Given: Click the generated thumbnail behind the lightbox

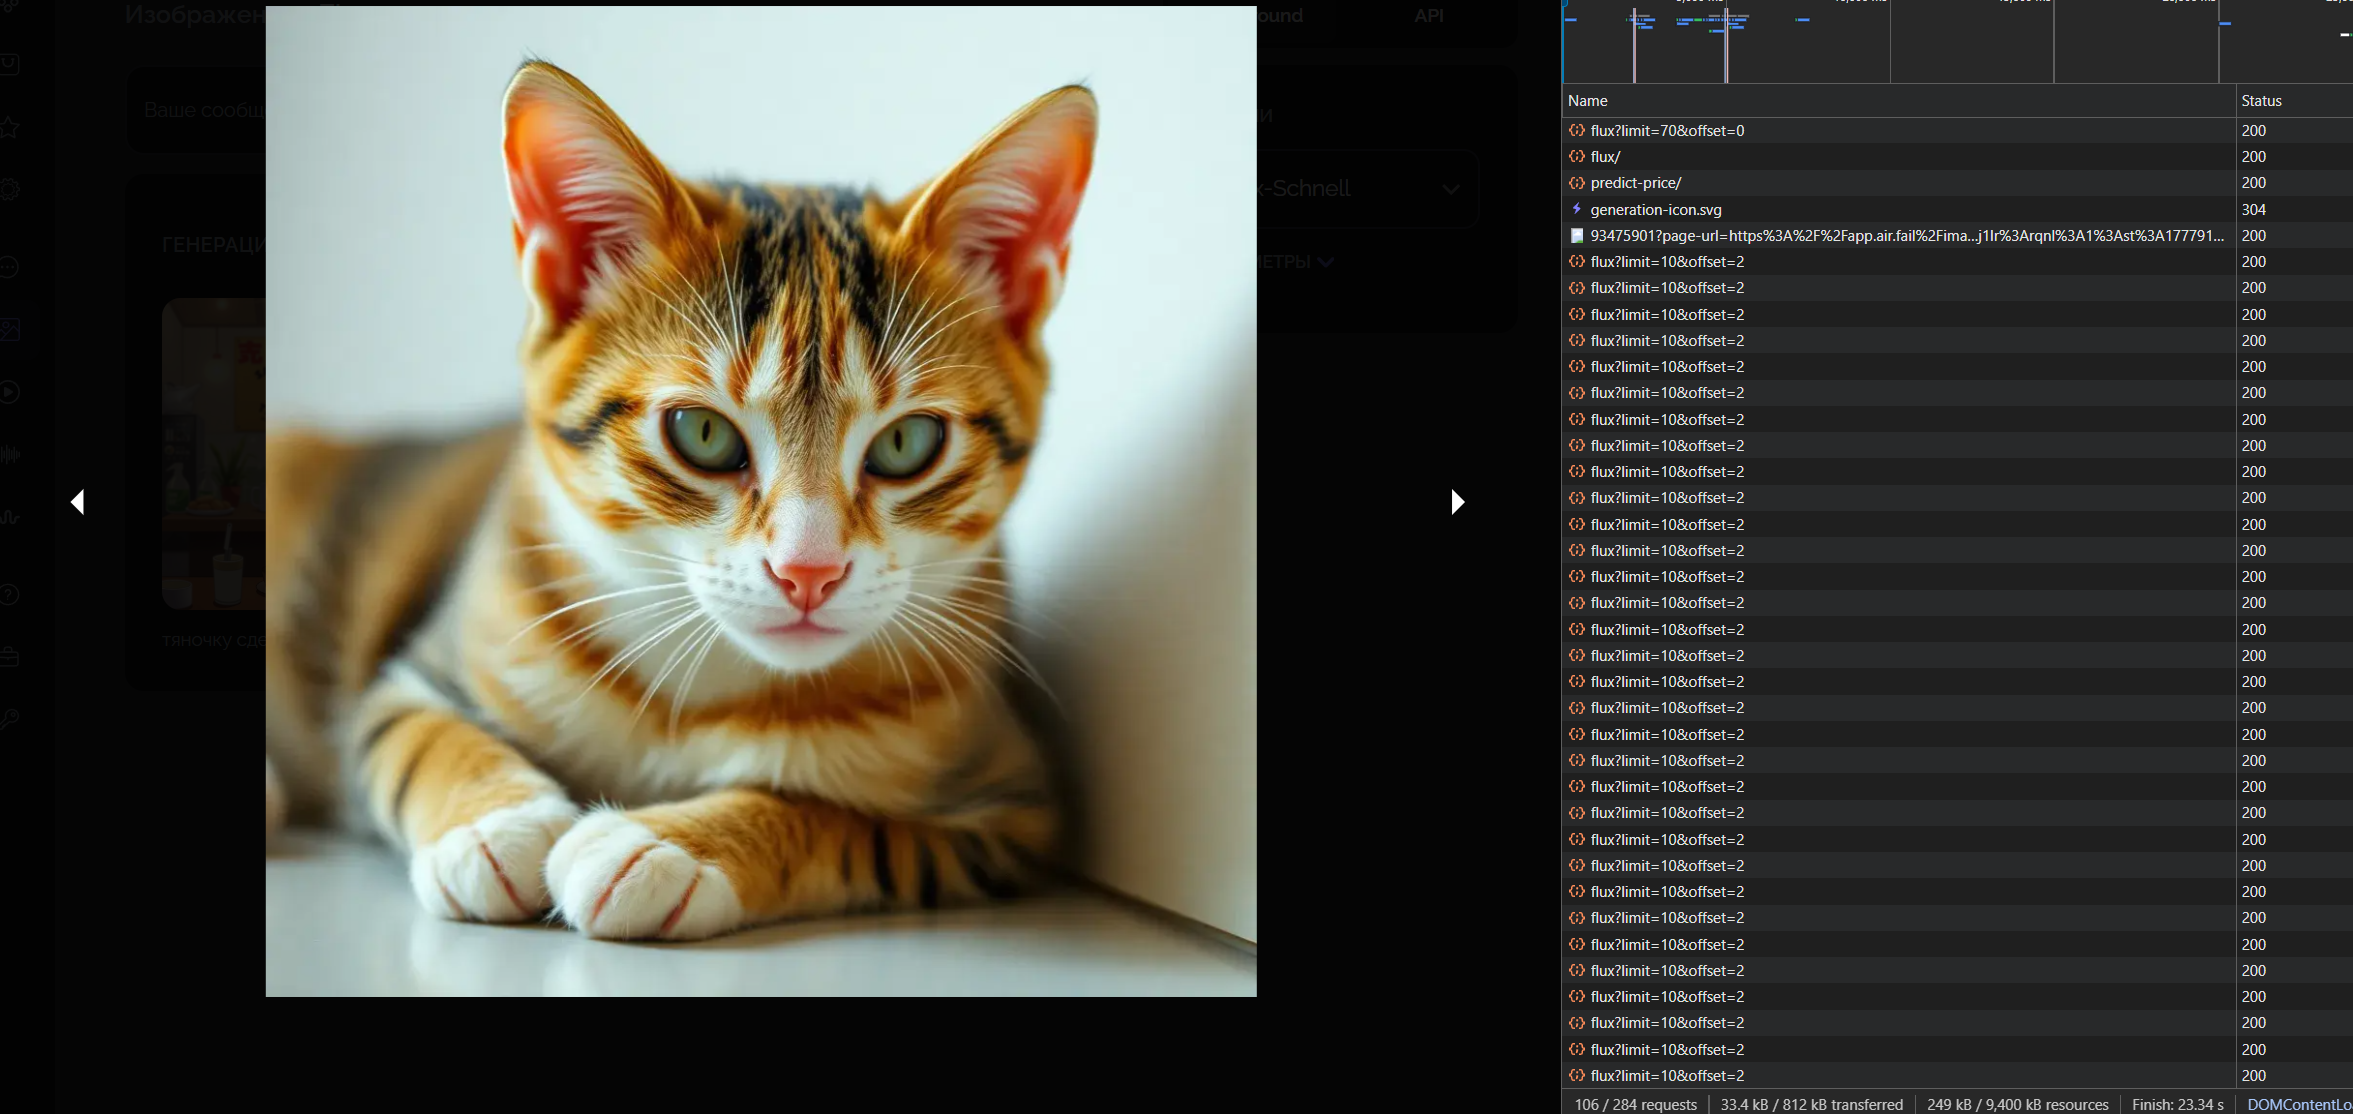Looking at the screenshot, I should point(214,454).
